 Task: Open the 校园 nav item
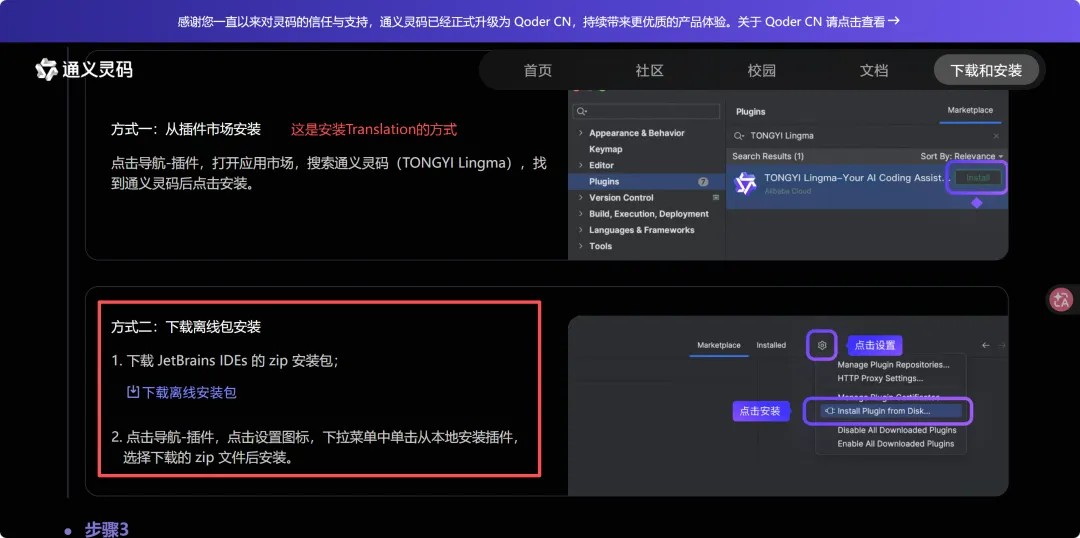coord(762,70)
